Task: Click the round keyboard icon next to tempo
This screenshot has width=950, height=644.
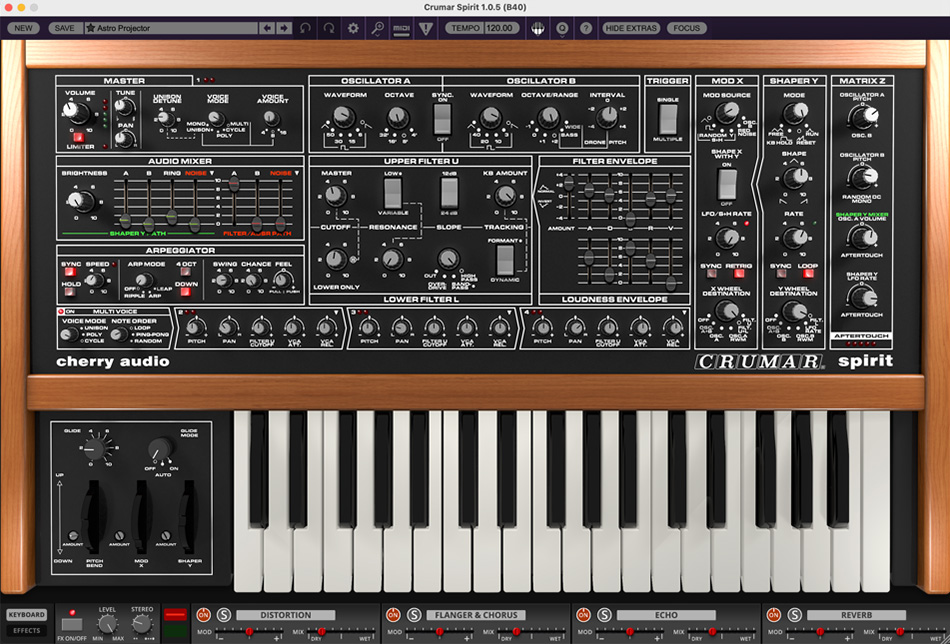Action: pos(537,28)
